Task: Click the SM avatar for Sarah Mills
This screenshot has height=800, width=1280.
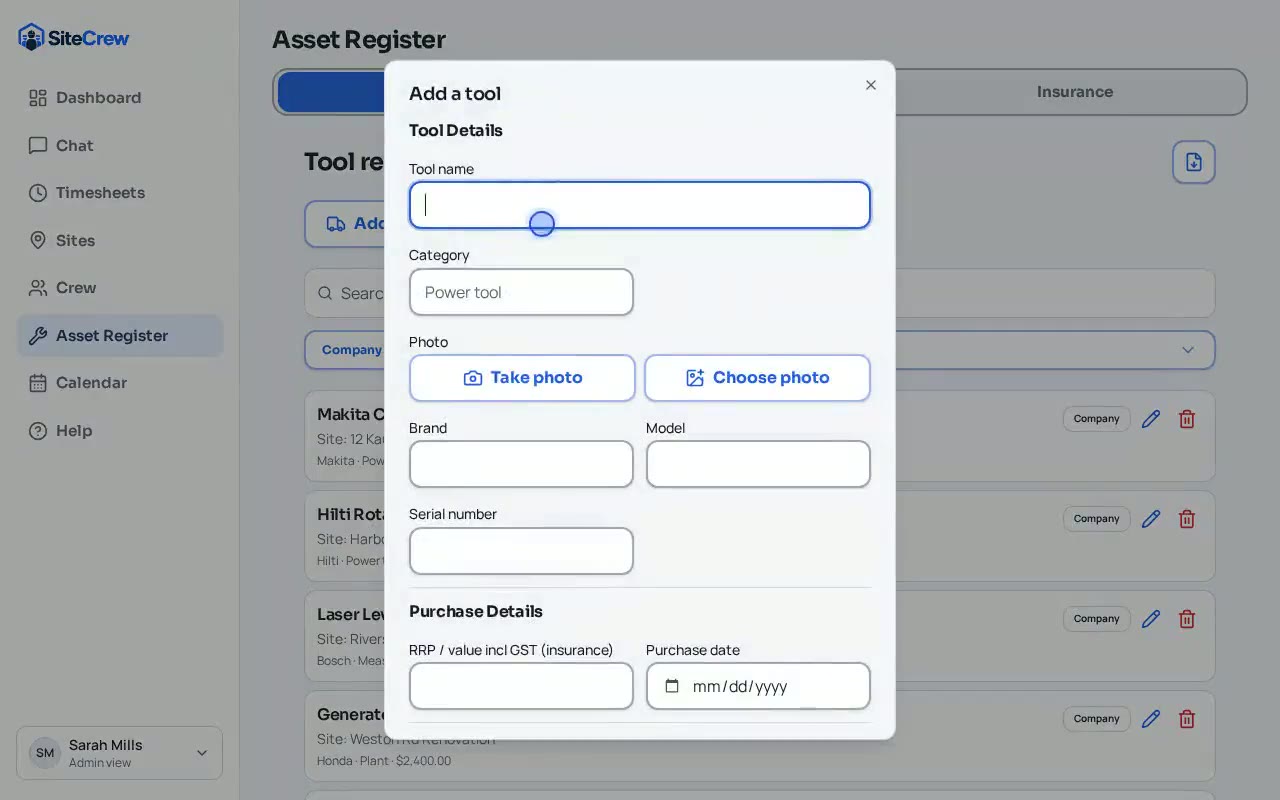Action: click(x=45, y=753)
